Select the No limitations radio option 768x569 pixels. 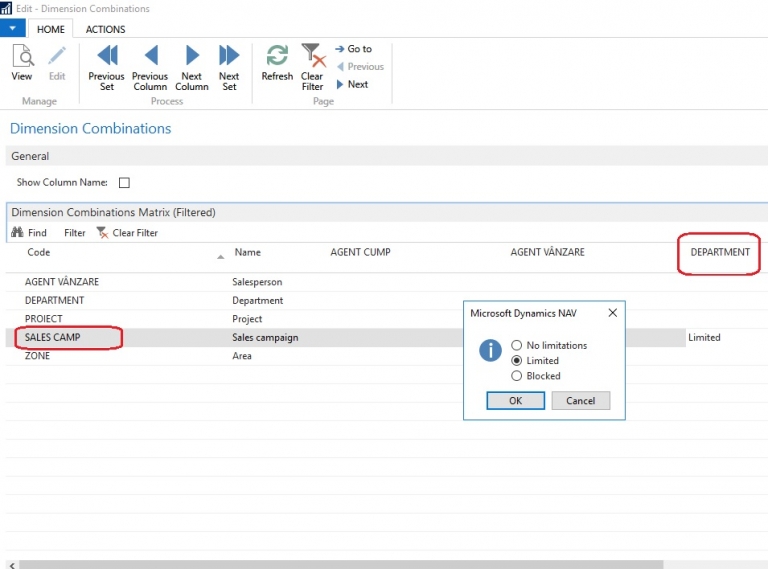(x=517, y=345)
